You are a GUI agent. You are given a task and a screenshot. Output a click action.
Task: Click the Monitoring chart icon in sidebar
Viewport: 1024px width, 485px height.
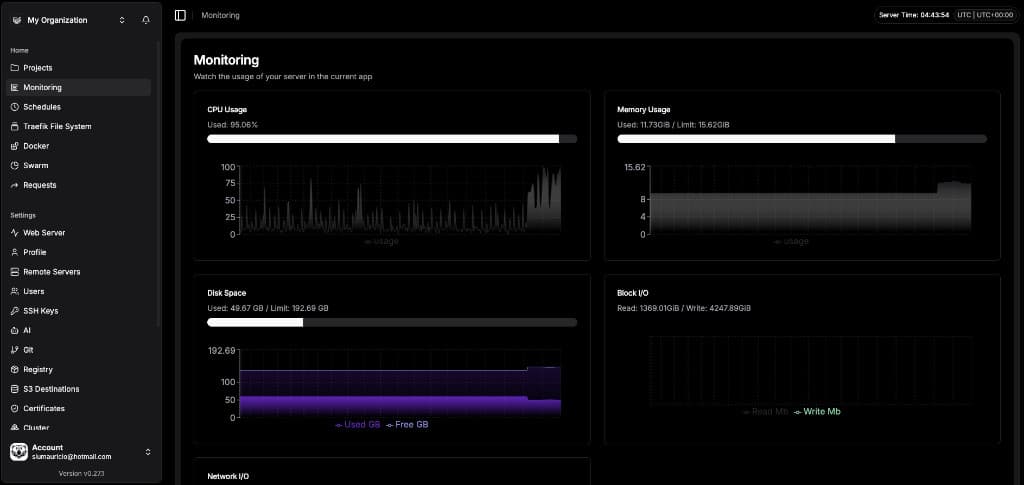coord(15,87)
